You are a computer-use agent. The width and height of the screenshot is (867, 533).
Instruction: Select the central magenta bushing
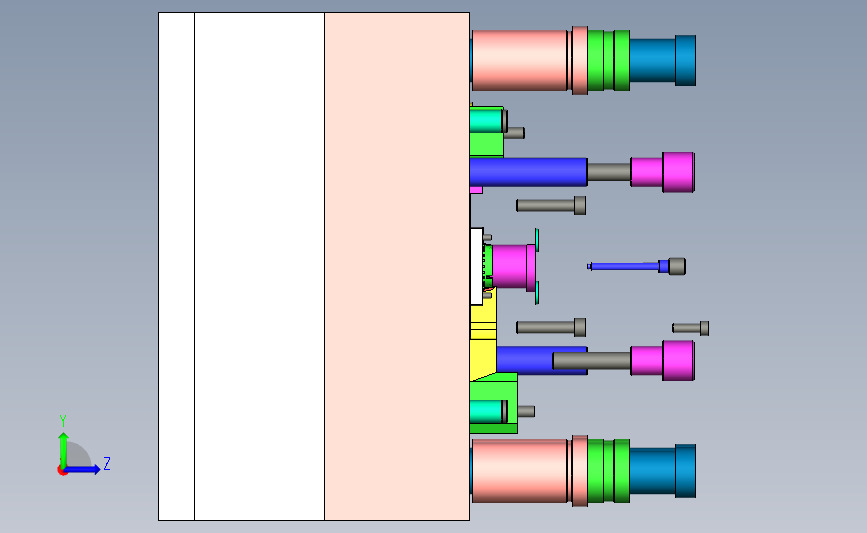(x=514, y=266)
